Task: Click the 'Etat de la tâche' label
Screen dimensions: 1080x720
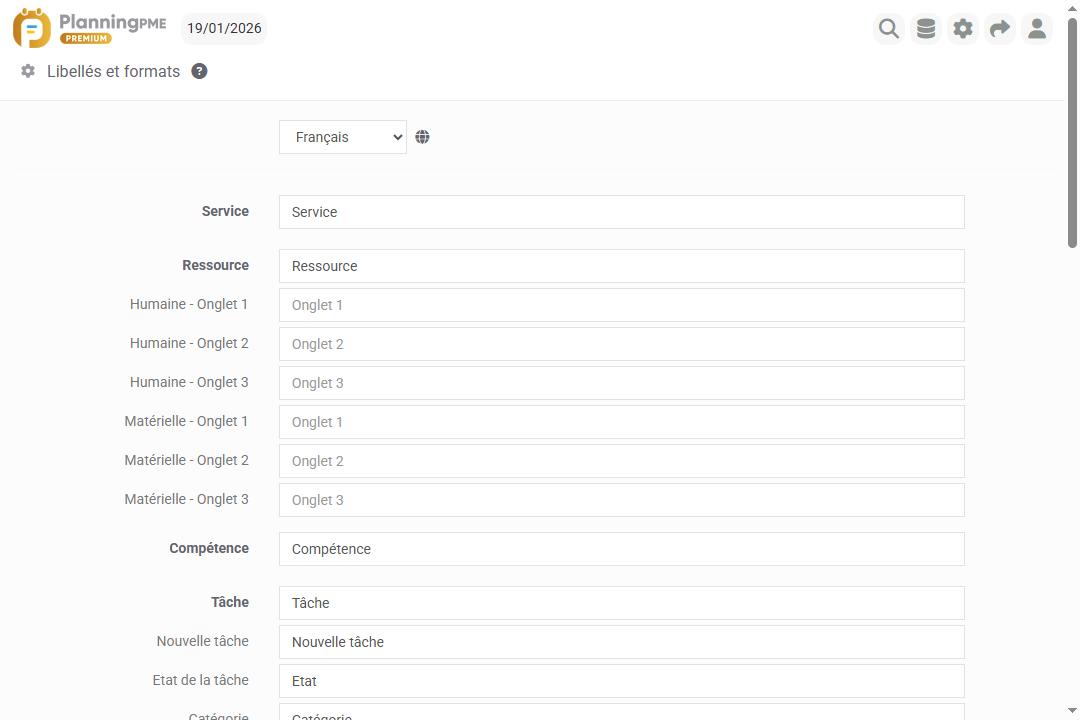Action: point(200,680)
